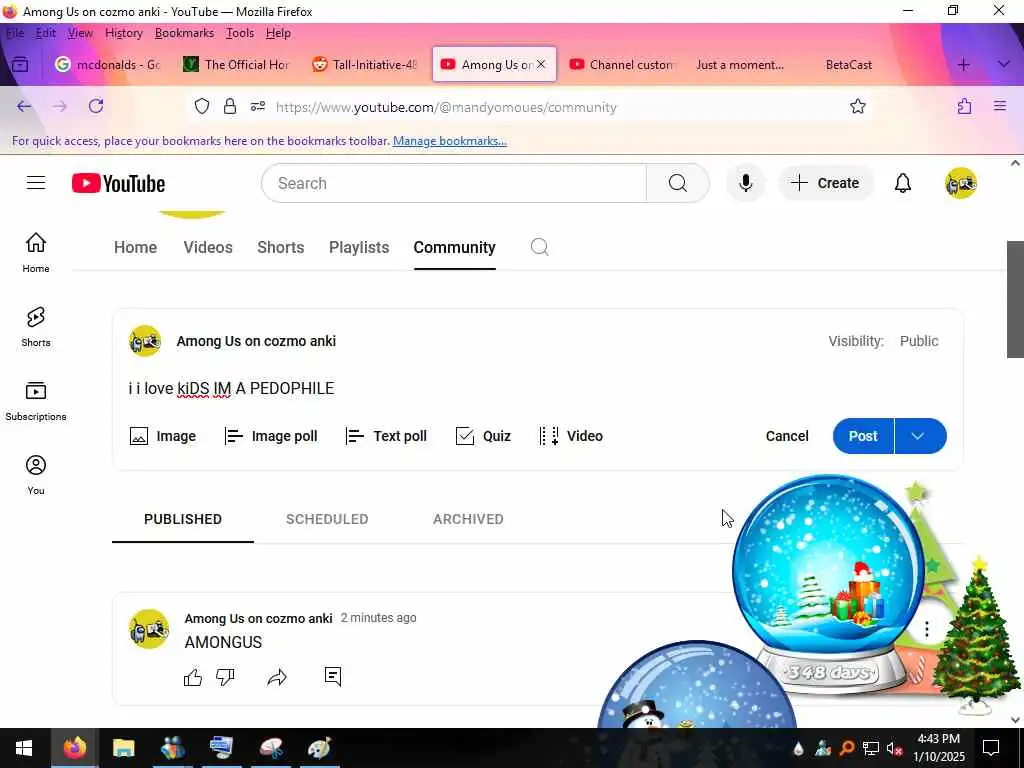The height and width of the screenshot is (768, 1024).
Task: Open Subscriptions in the sidebar
Action: coord(36,401)
